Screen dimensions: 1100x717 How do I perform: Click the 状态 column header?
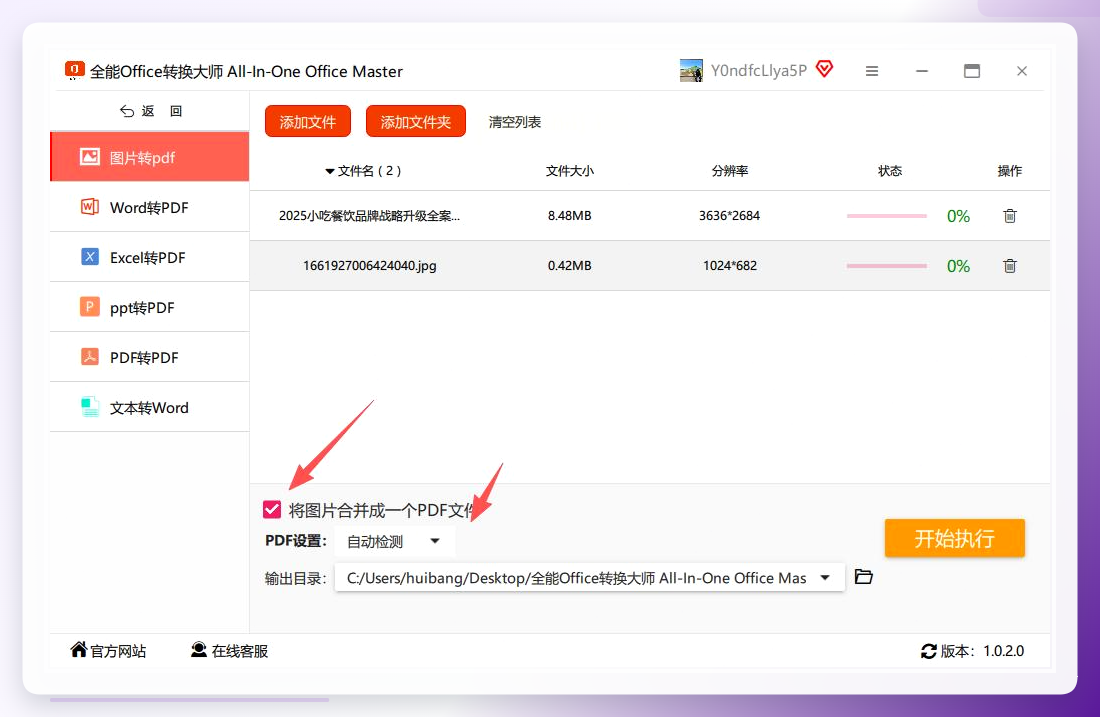890,170
